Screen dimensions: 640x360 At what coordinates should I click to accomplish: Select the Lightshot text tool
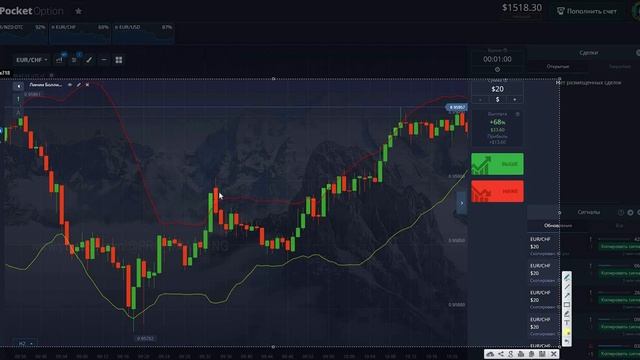(567, 323)
